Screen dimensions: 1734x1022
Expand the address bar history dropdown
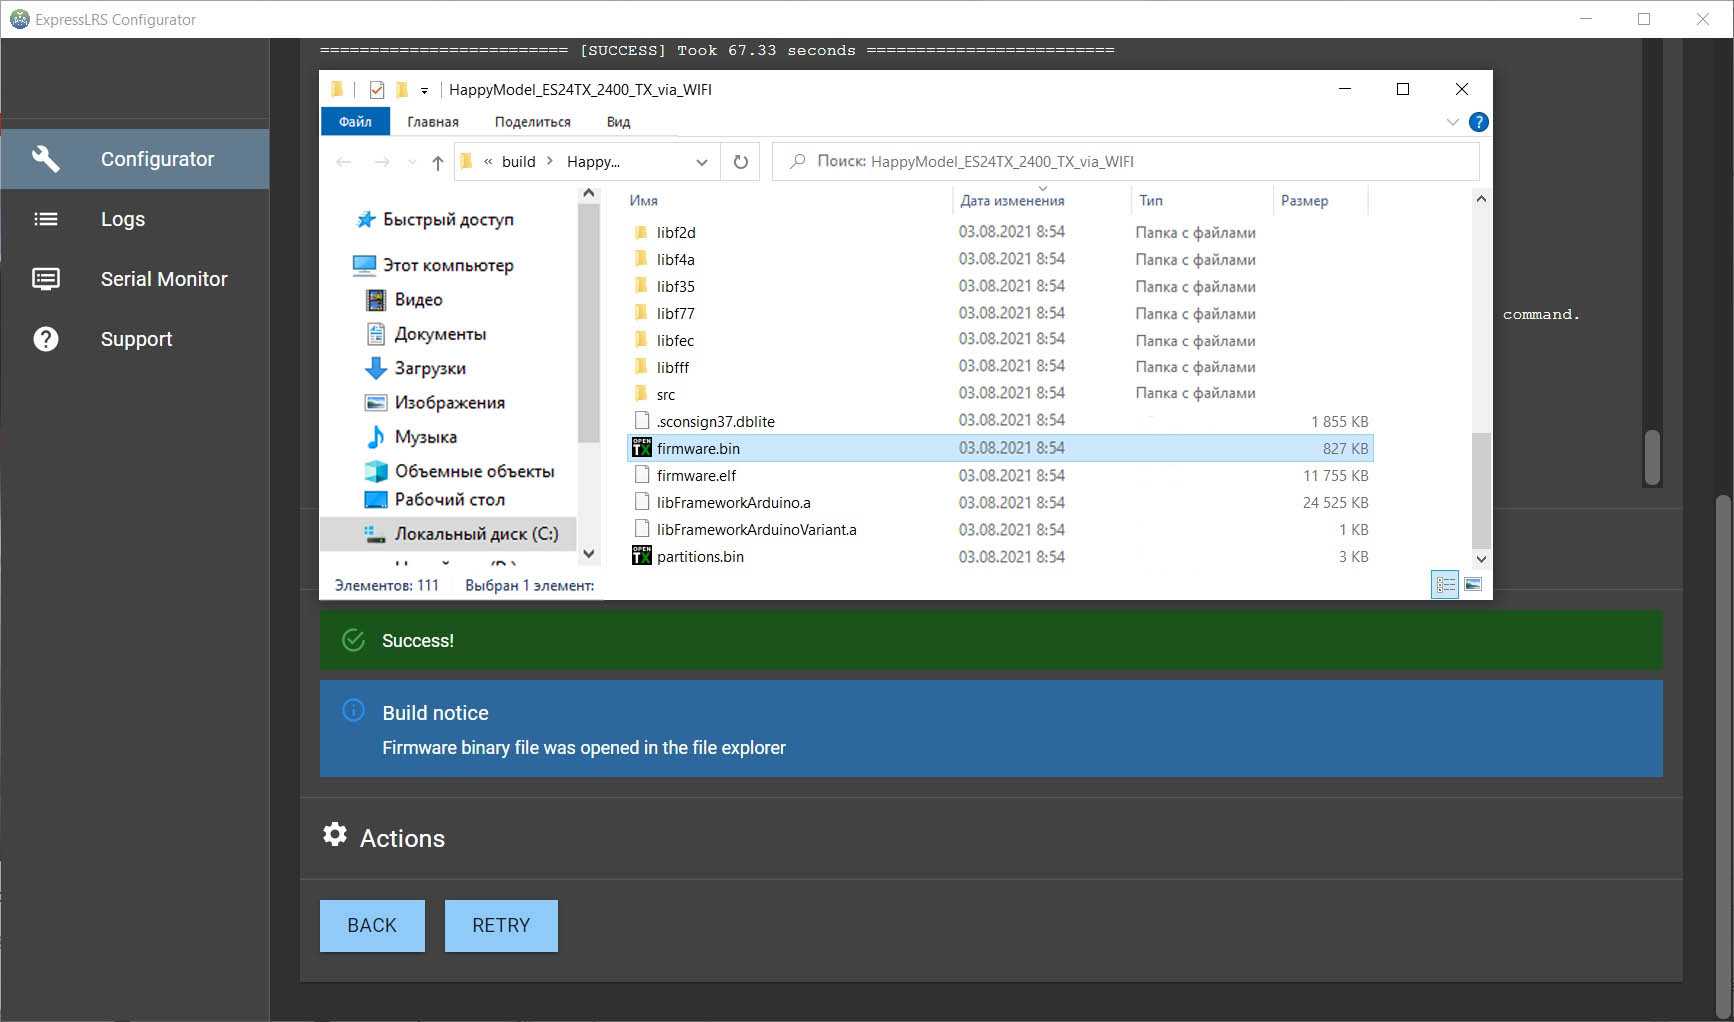click(x=702, y=162)
